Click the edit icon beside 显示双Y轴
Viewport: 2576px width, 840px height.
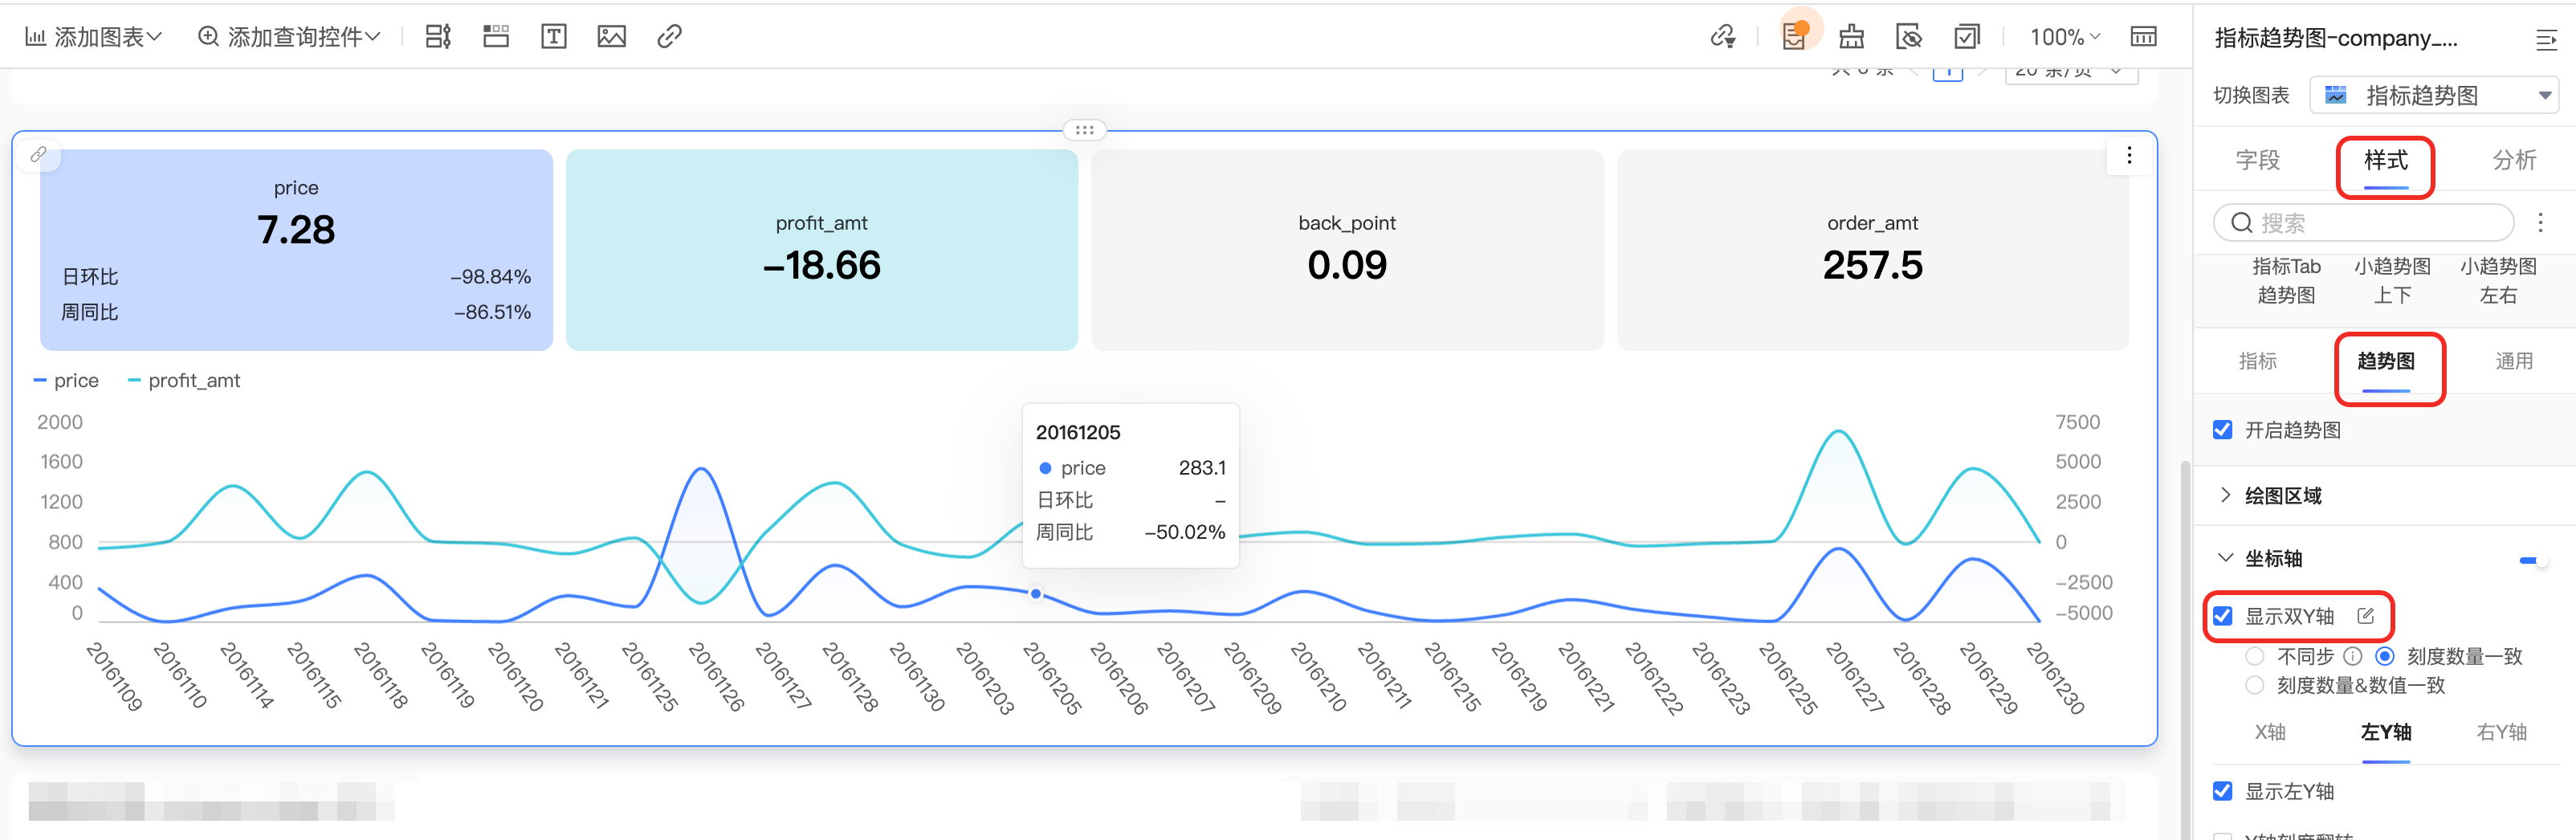pos(2365,616)
